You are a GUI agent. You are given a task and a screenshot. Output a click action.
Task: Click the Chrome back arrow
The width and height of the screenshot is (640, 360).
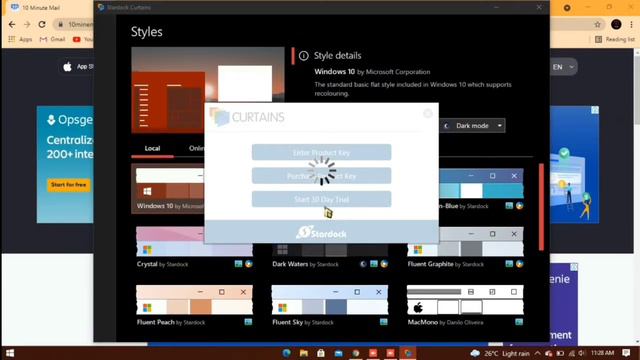tap(12, 24)
